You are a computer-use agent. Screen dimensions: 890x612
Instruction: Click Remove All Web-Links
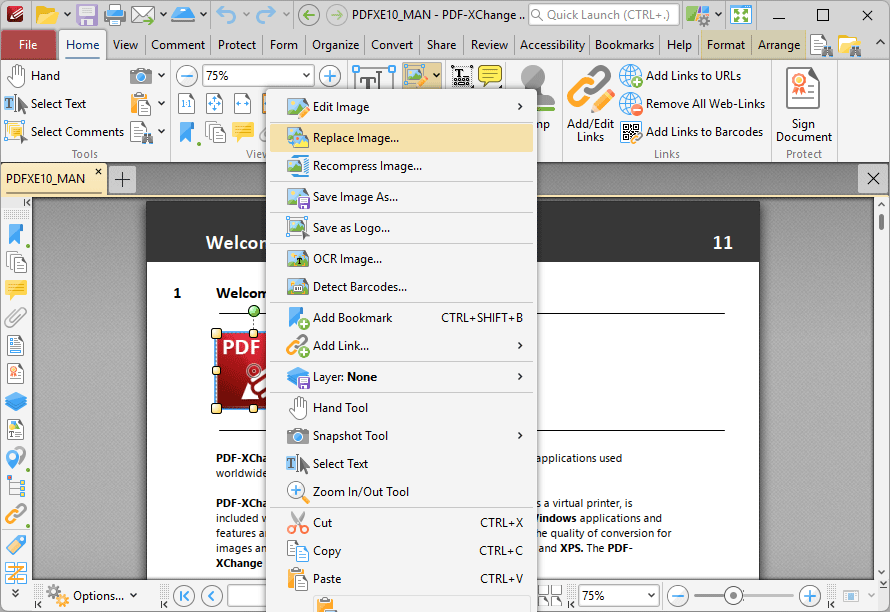tap(692, 104)
